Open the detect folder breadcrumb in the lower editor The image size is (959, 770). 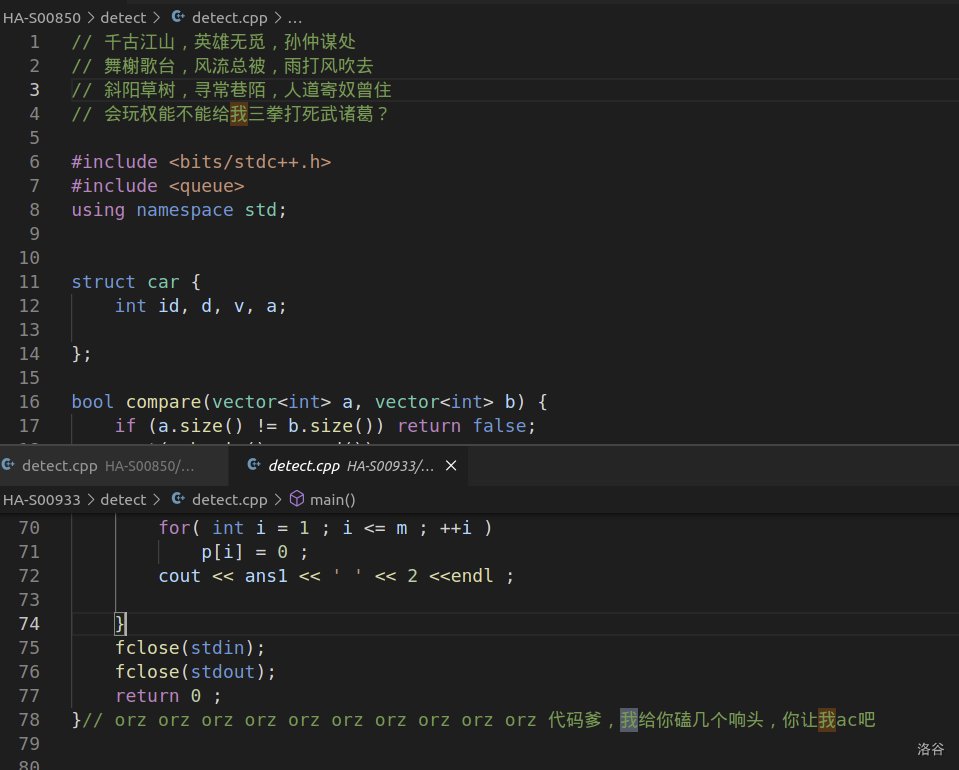click(124, 500)
